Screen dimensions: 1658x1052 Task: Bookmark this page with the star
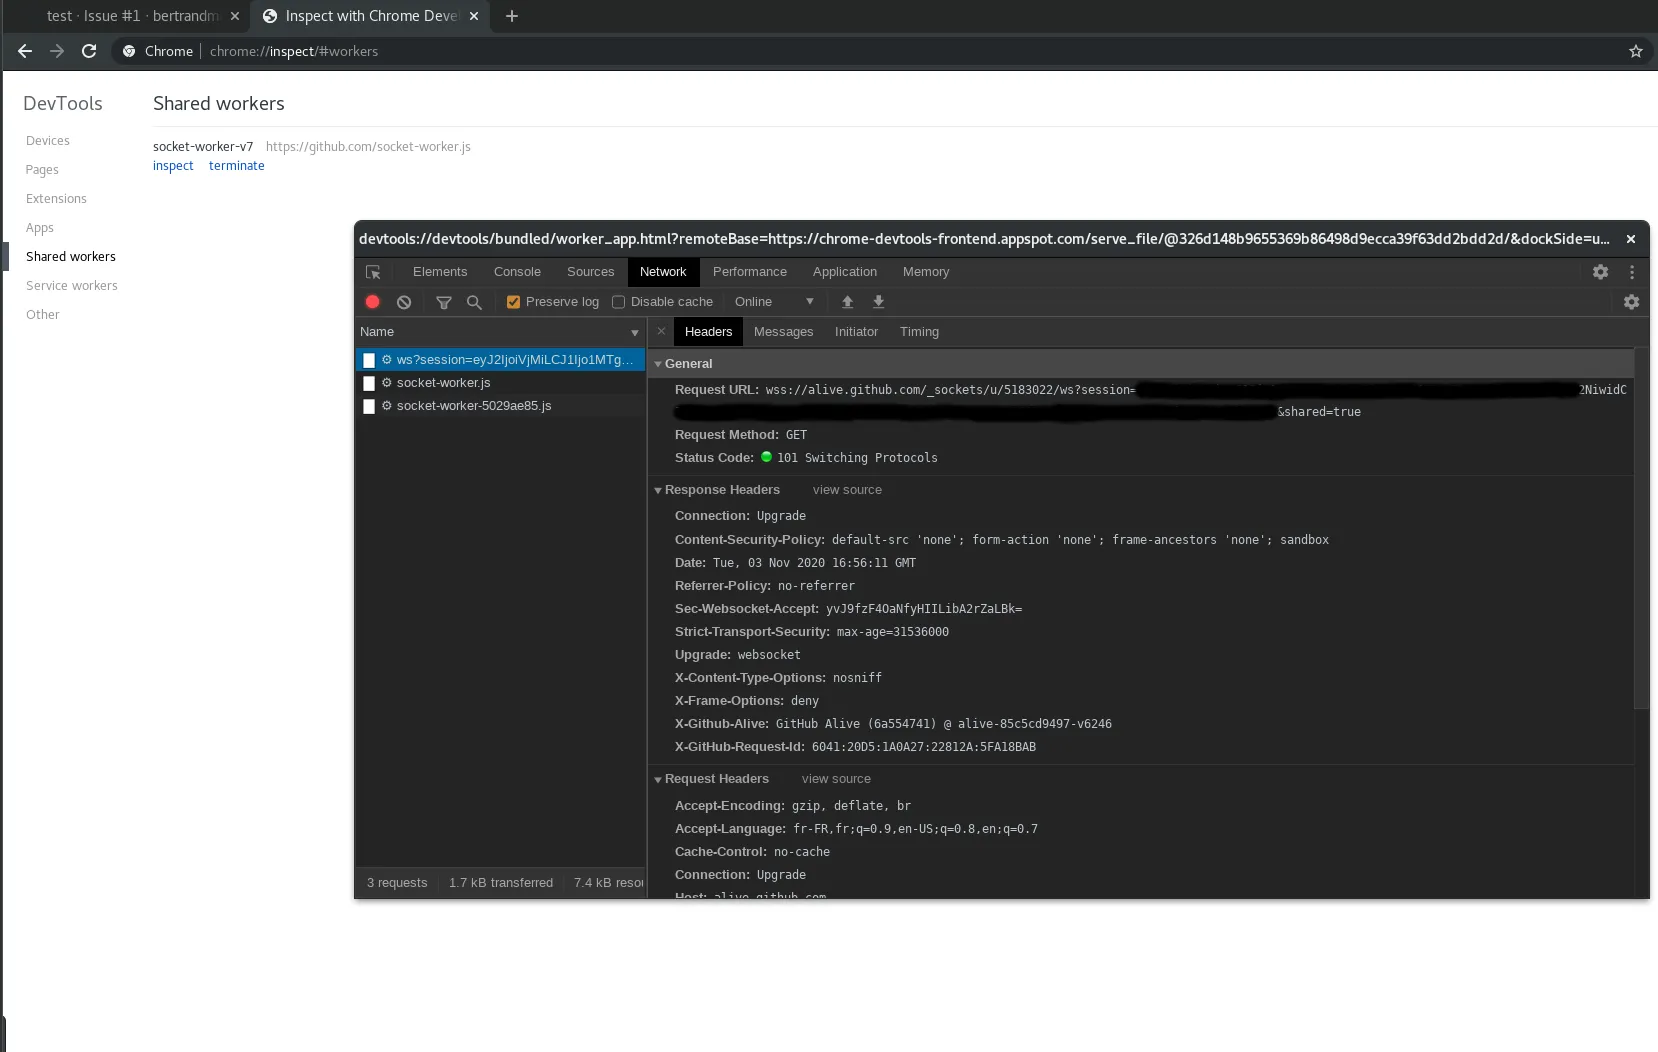1636,51
